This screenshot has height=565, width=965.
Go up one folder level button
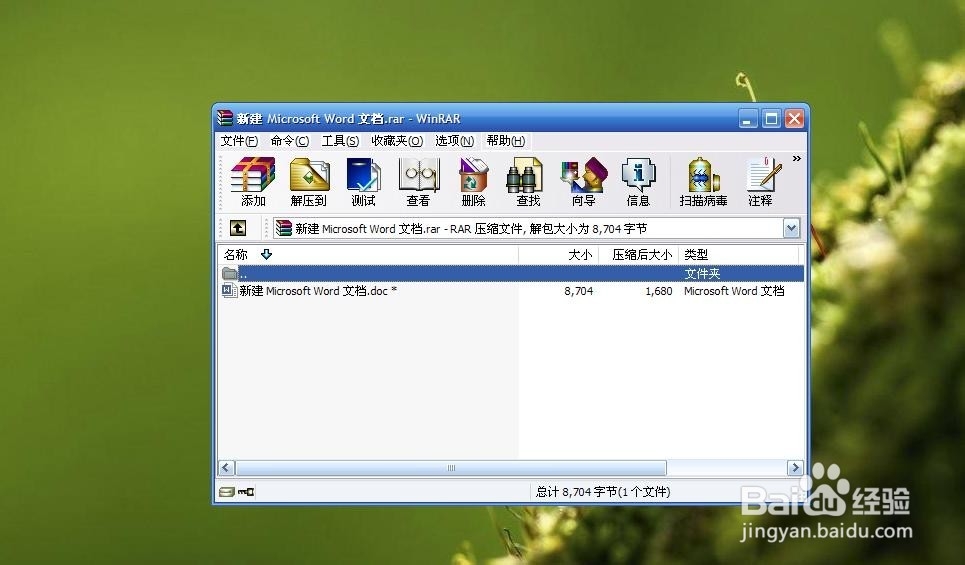click(238, 228)
